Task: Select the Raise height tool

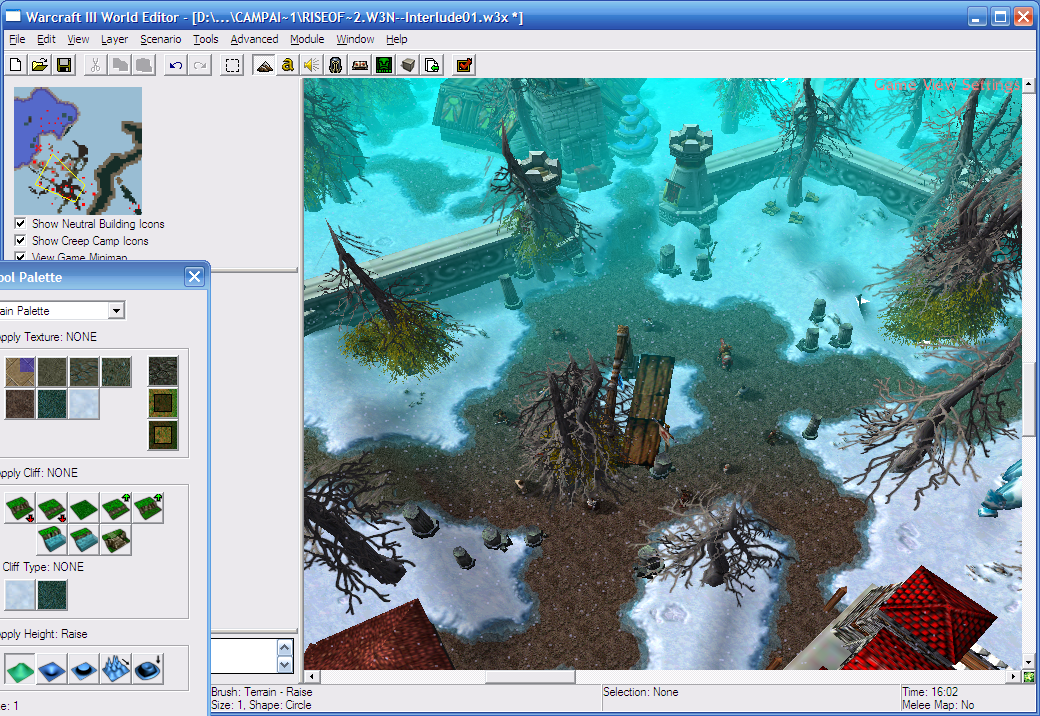Action: (x=19, y=668)
